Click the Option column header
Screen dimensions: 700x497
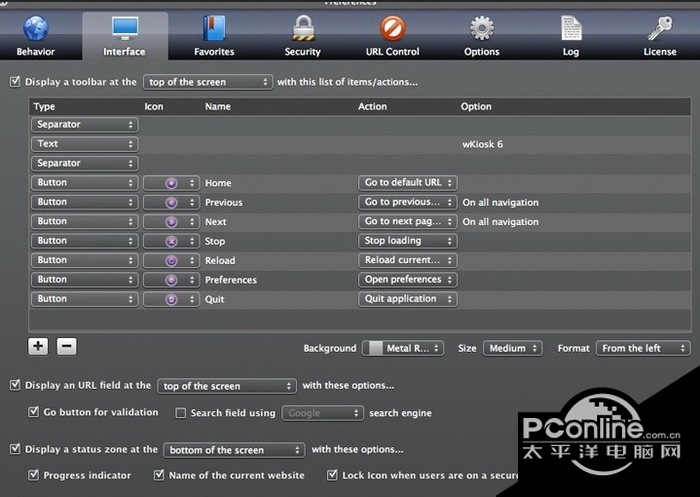pyautogui.click(x=476, y=107)
